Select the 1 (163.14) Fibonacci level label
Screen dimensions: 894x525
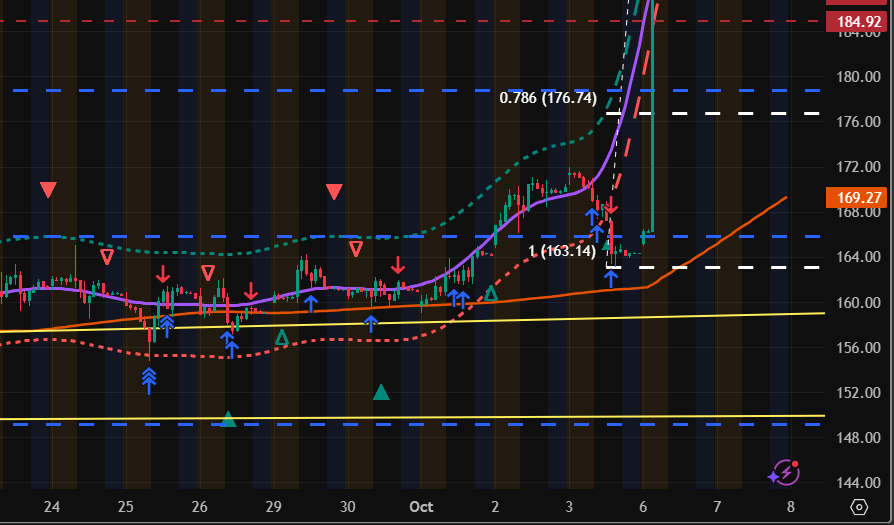click(562, 251)
